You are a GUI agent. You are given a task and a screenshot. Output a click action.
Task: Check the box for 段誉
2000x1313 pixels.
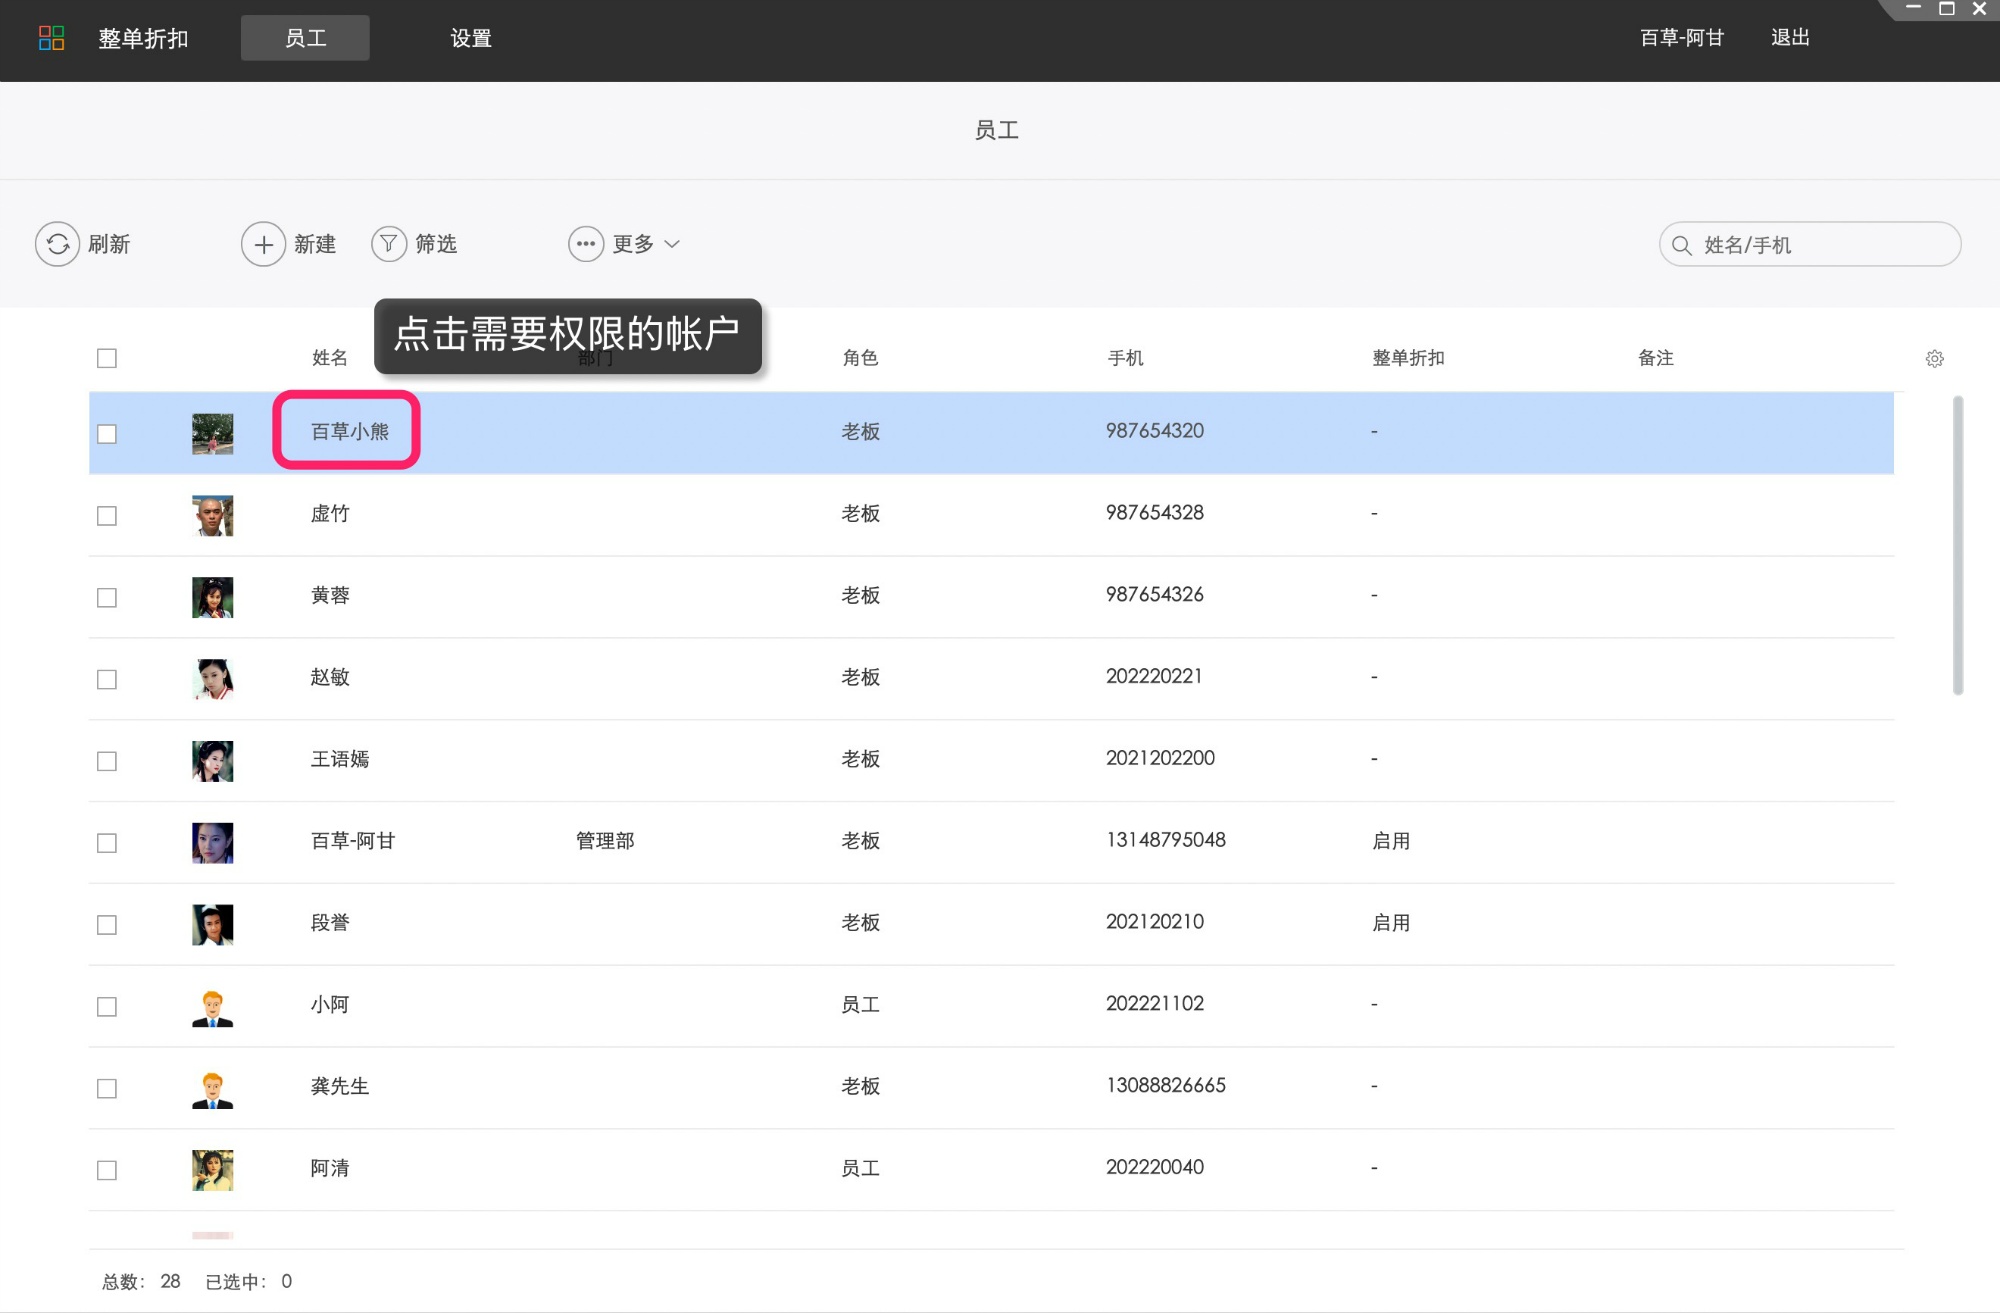[107, 926]
